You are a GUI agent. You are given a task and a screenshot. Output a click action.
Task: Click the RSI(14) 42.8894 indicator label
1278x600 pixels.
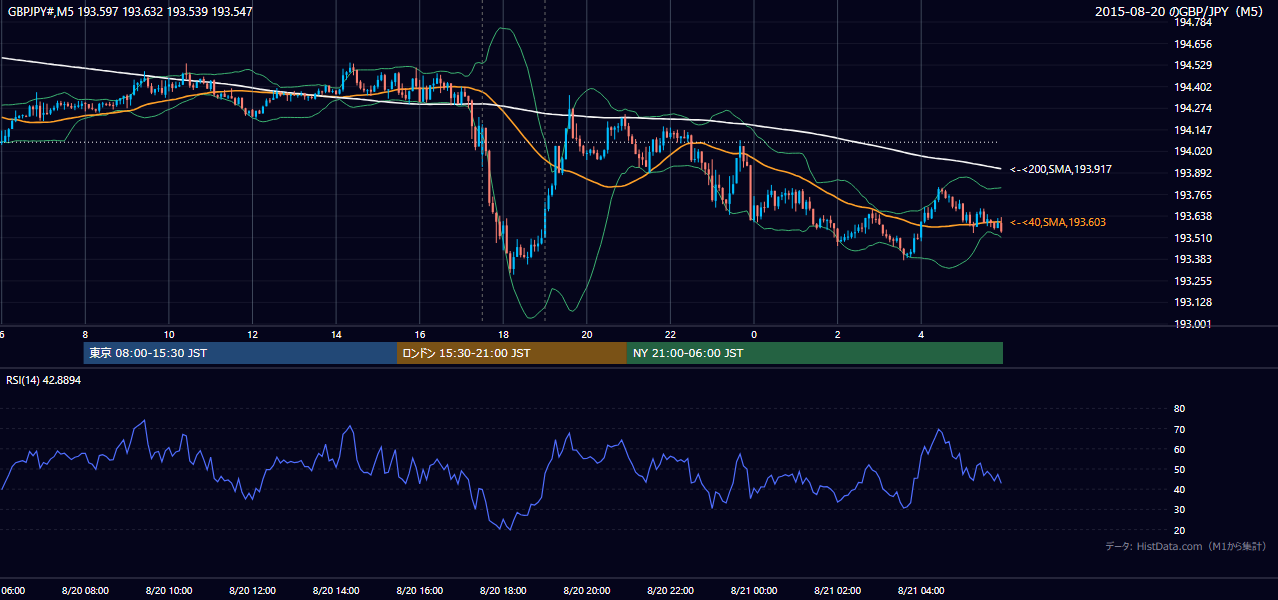pos(44,381)
